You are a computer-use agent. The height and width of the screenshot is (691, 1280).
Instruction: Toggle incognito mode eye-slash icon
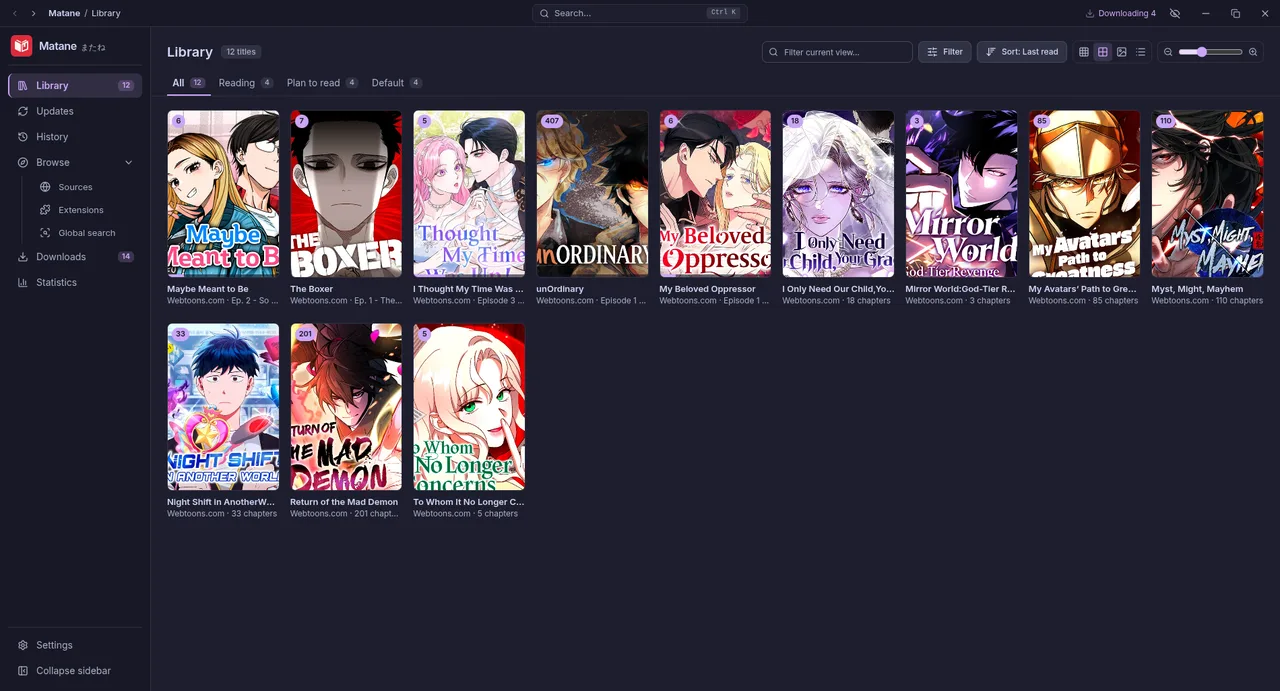coord(1175,13)
